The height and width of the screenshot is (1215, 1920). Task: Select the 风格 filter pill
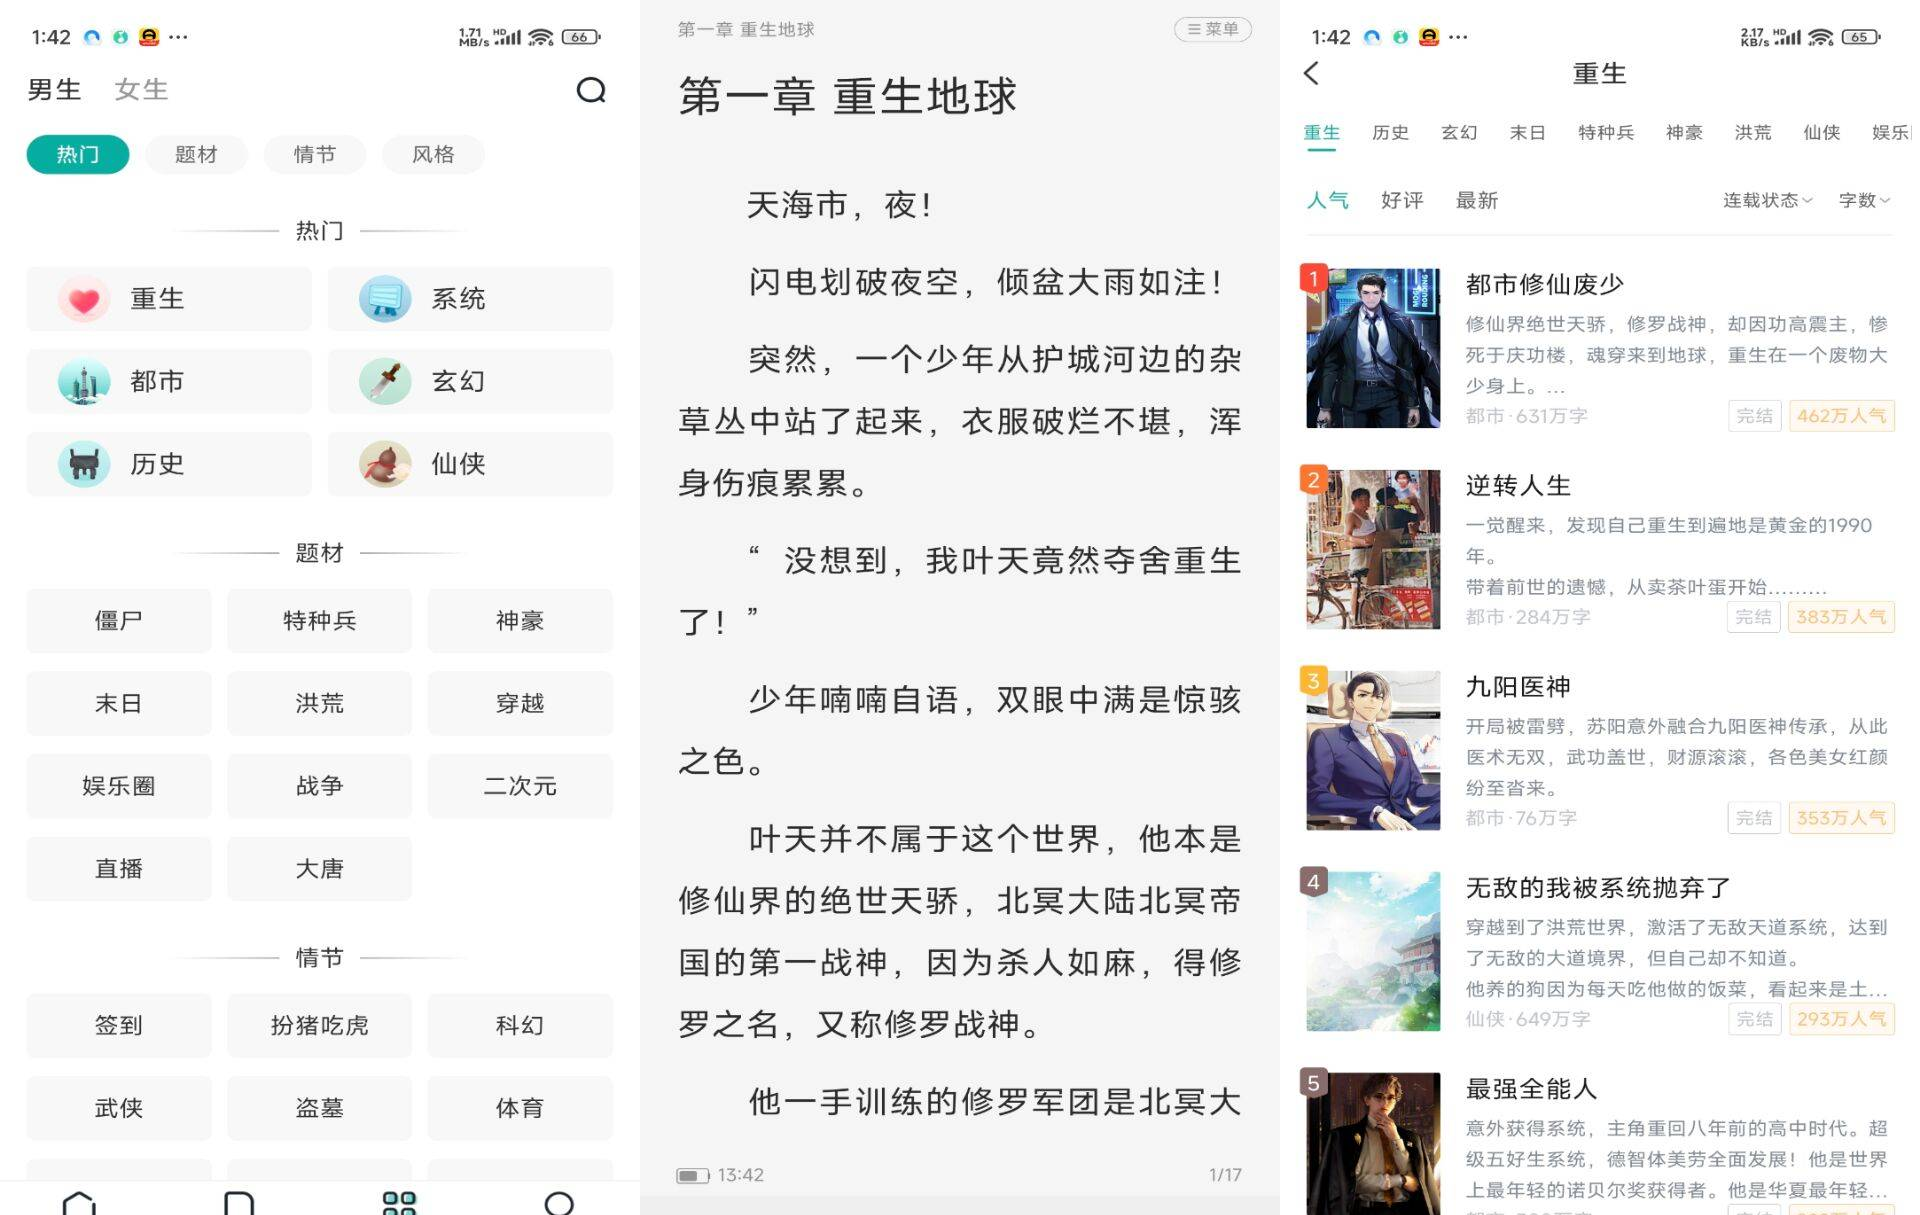point(433,154)
